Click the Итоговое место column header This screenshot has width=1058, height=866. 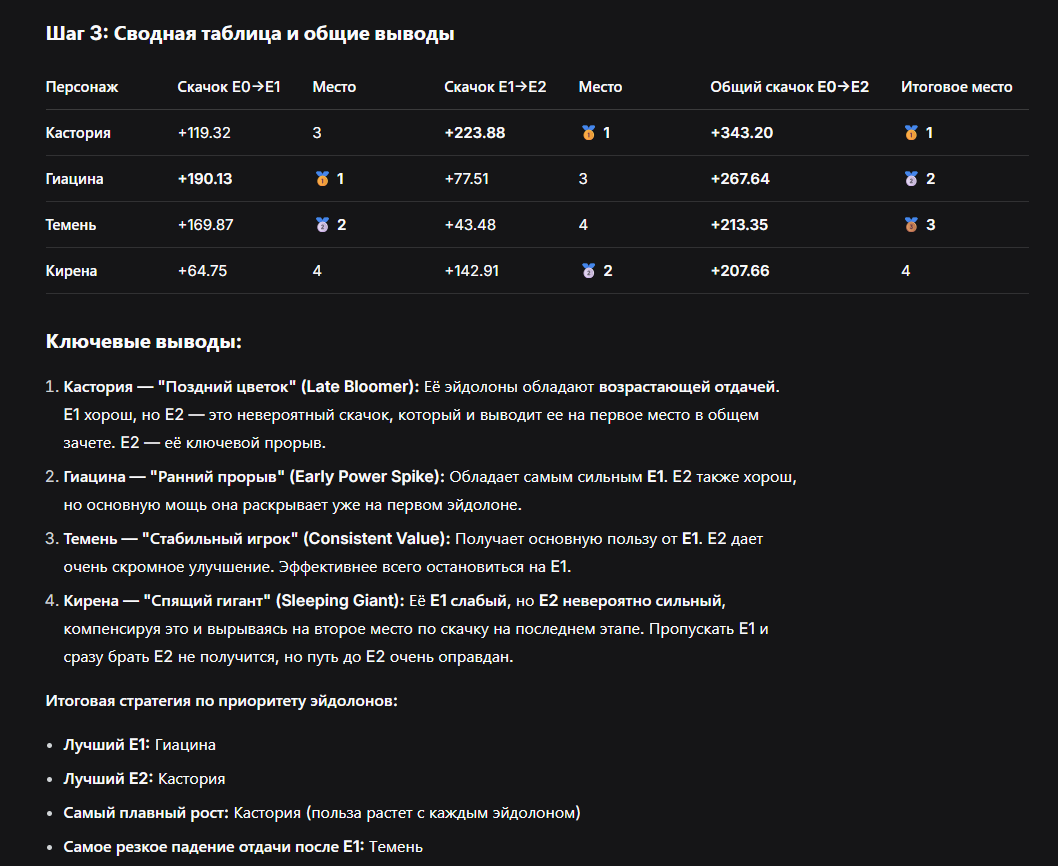(x=956, y=87)
